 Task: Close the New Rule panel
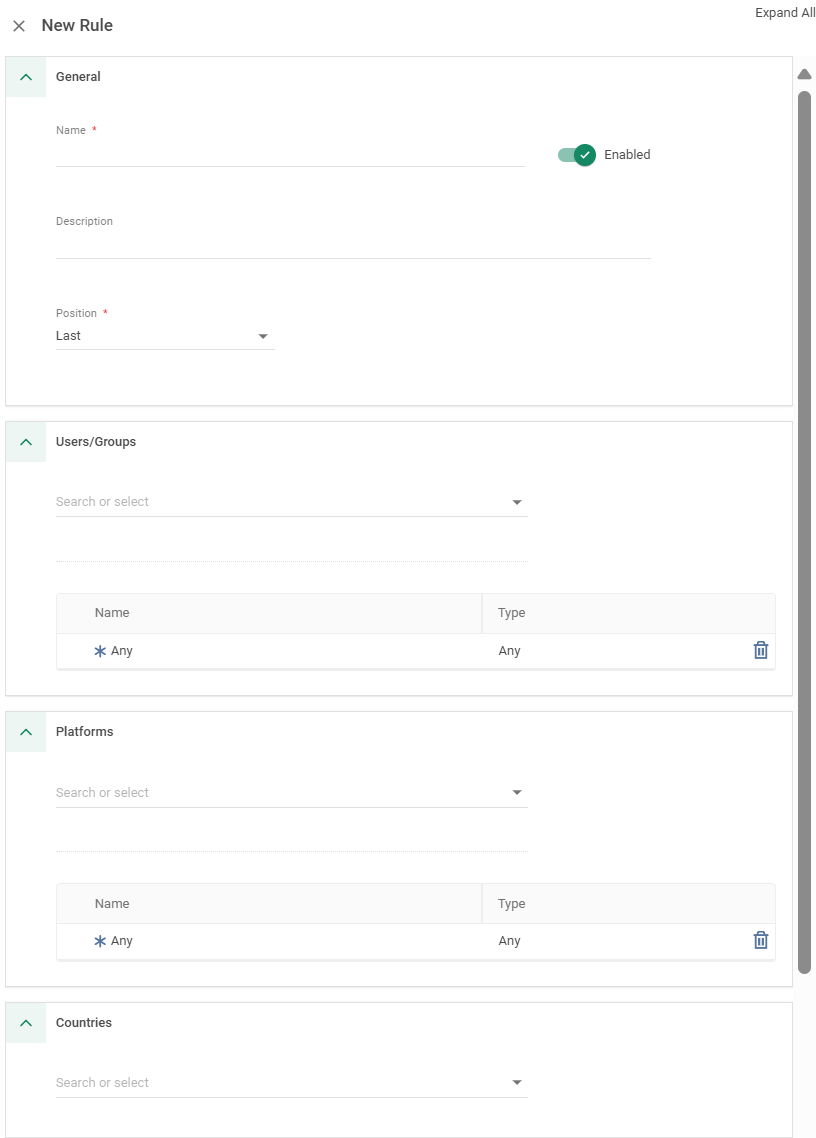coord(19,26)
